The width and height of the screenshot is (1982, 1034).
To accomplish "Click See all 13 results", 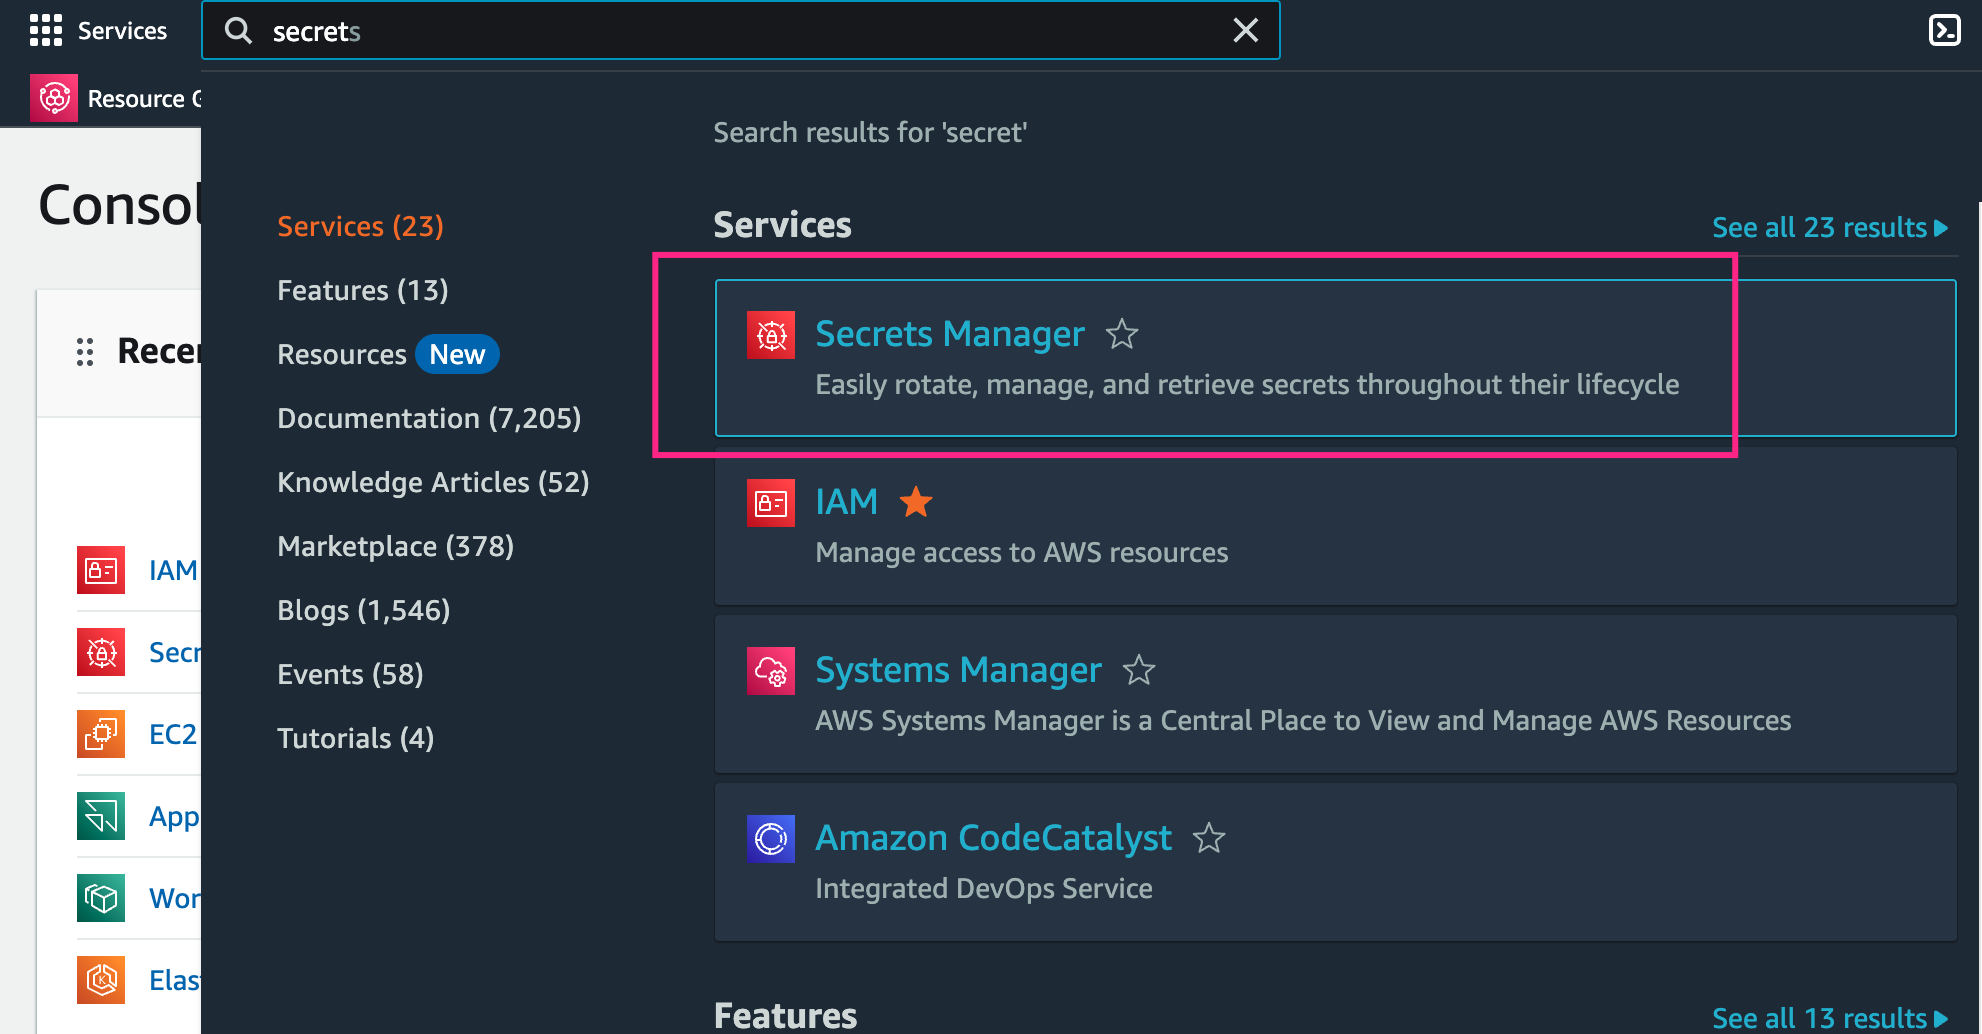I will pyautogui.click(x=1830, y=1018).
